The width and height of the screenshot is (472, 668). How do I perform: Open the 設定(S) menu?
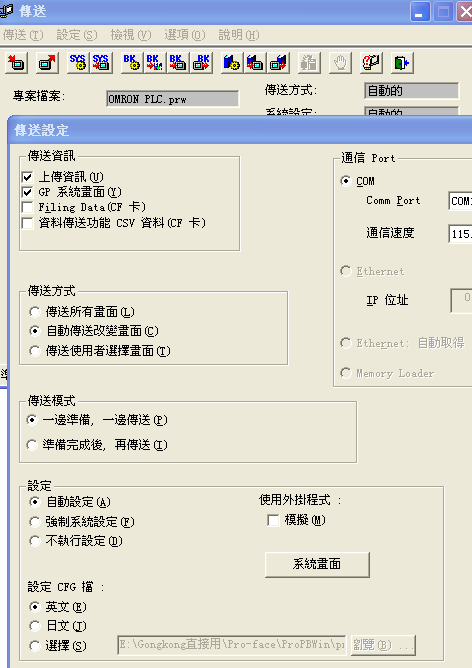(x=77, y=35)
